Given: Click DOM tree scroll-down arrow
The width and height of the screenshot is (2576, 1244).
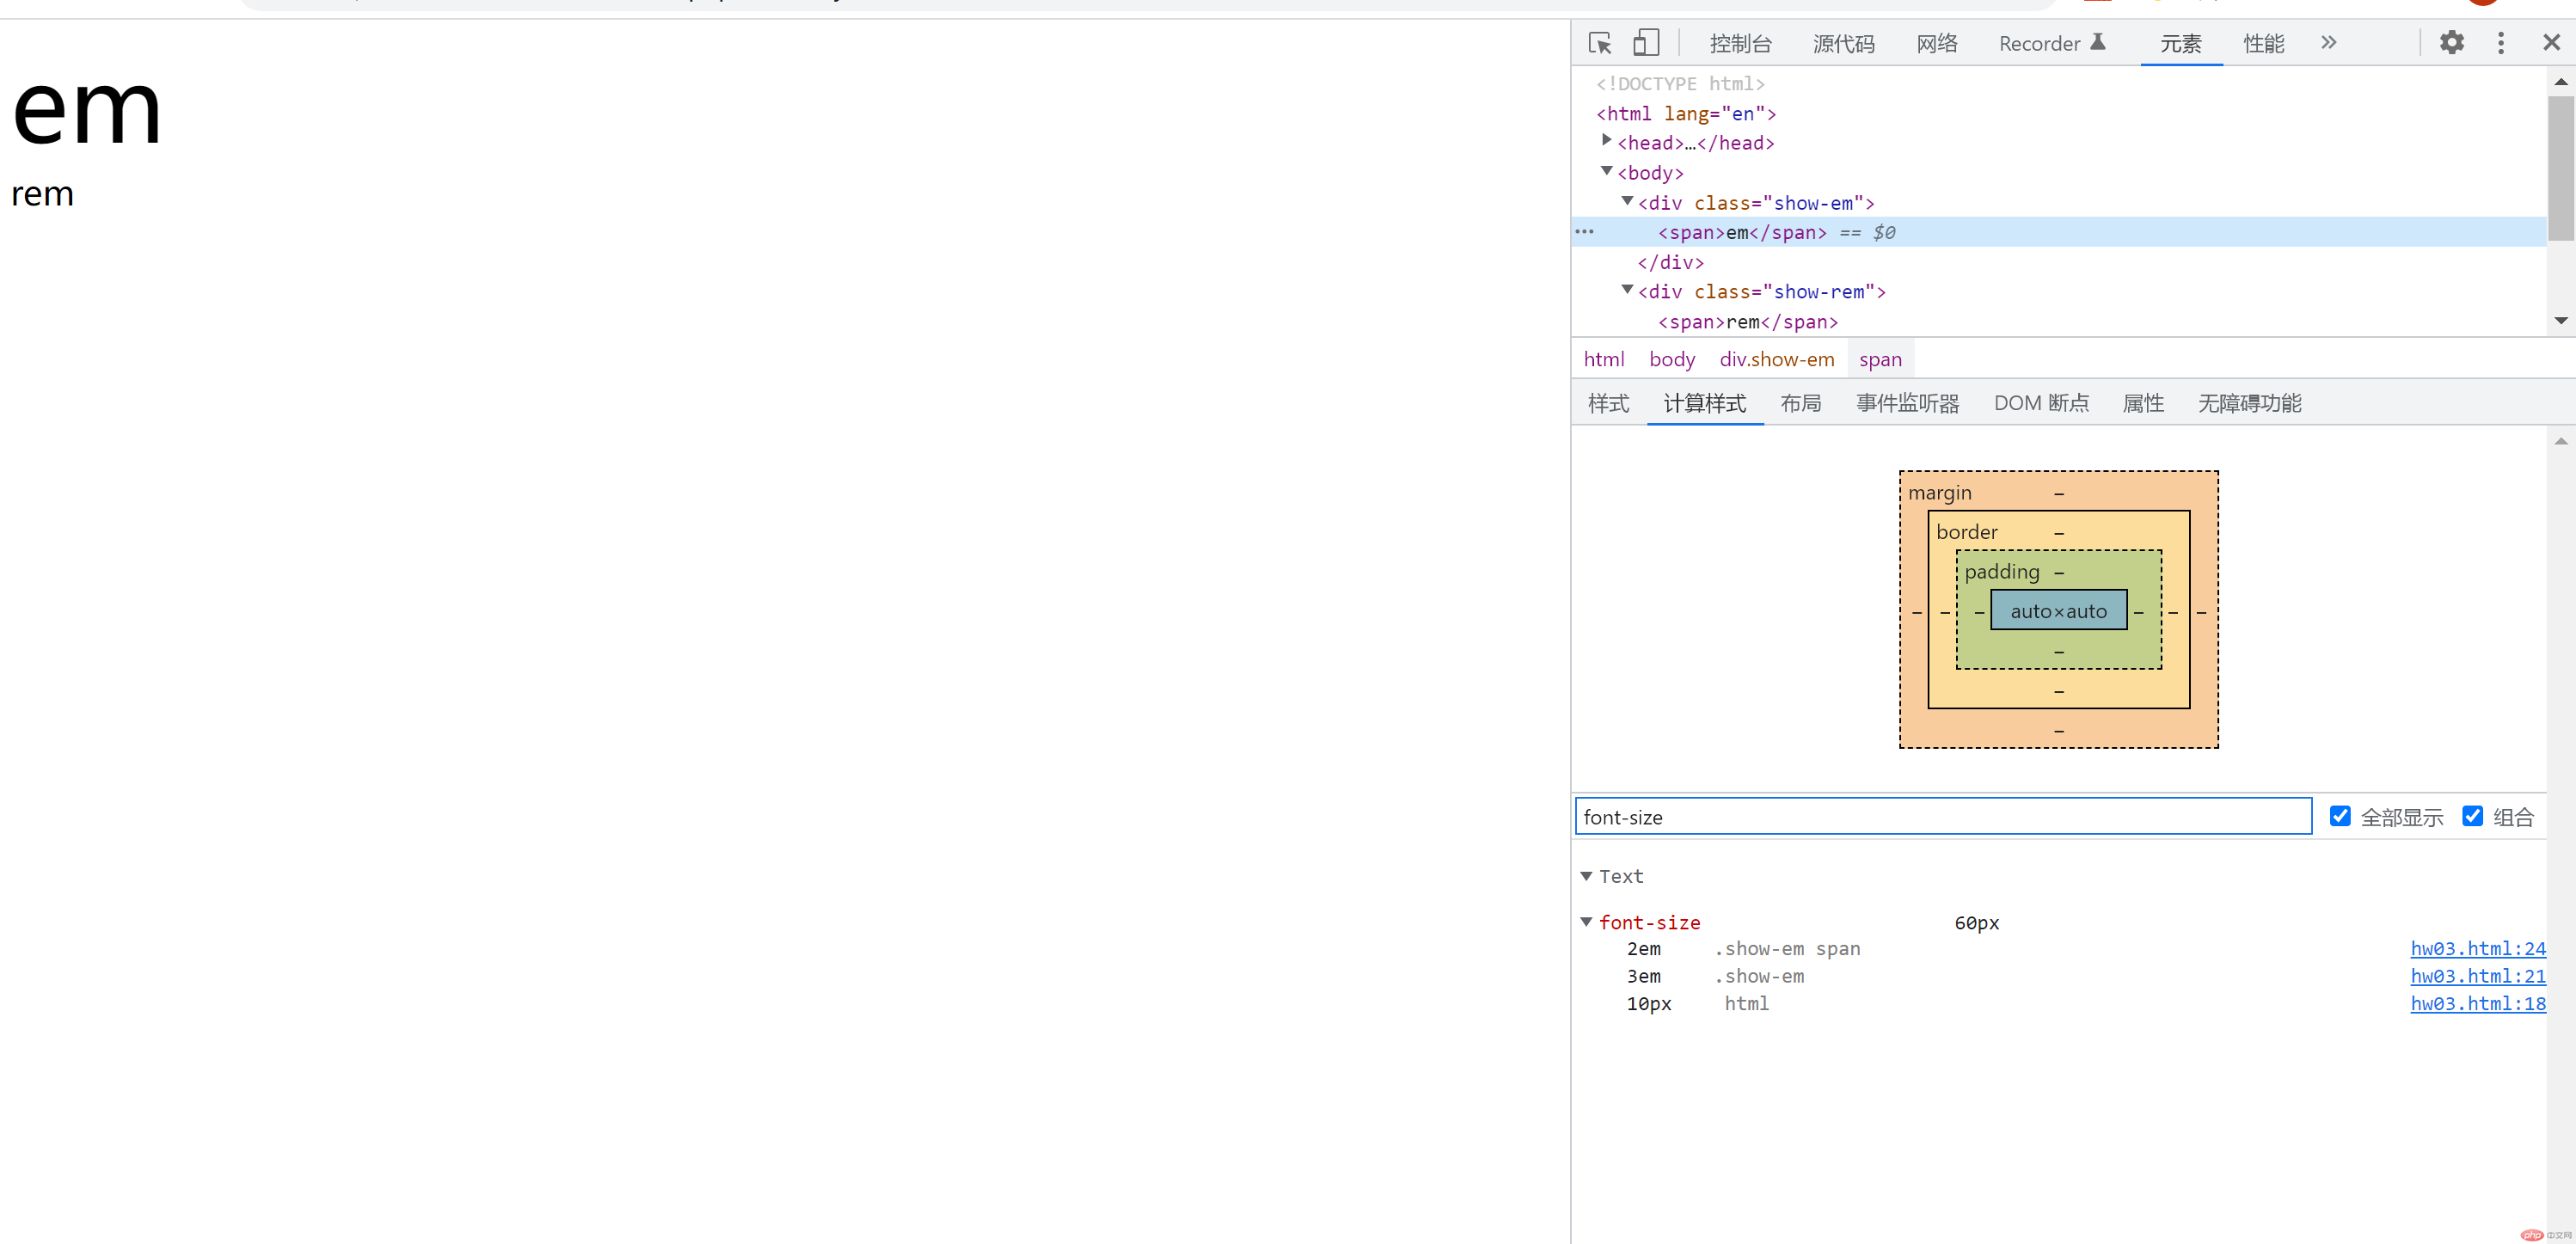Looking at the screenshot, I should (2560, 321).
